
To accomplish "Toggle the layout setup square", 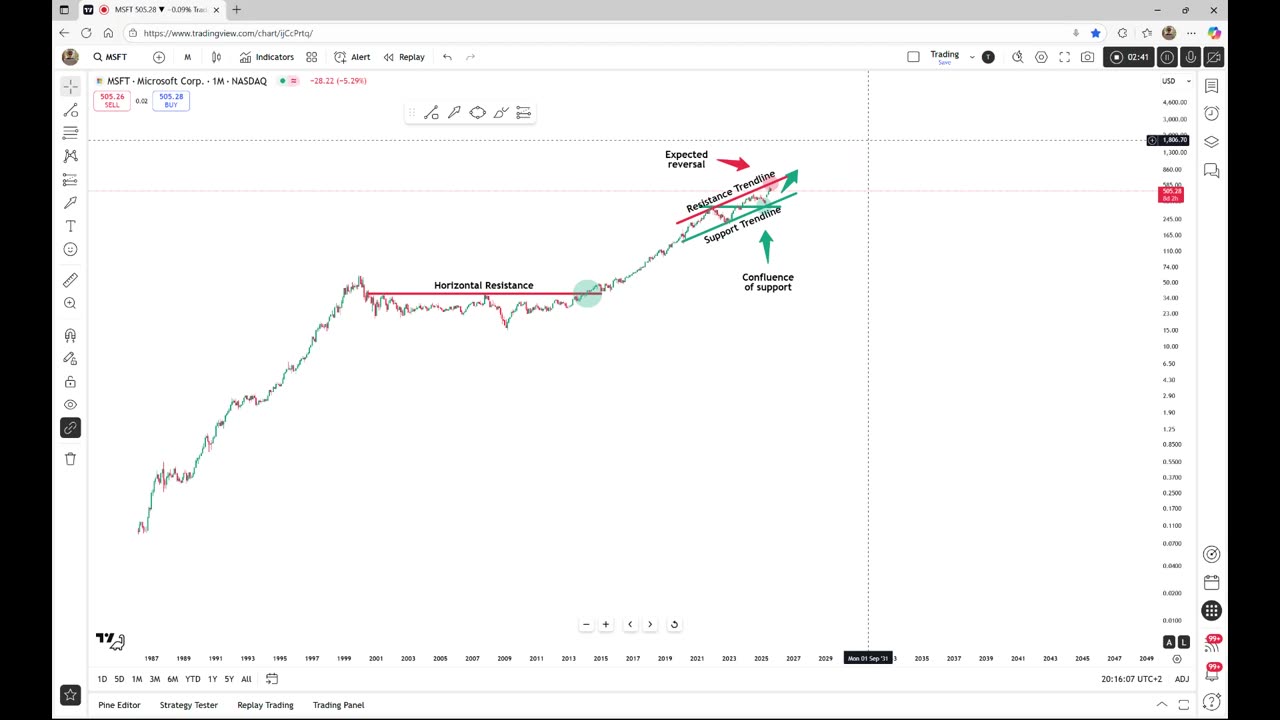I will coord(913,57).
